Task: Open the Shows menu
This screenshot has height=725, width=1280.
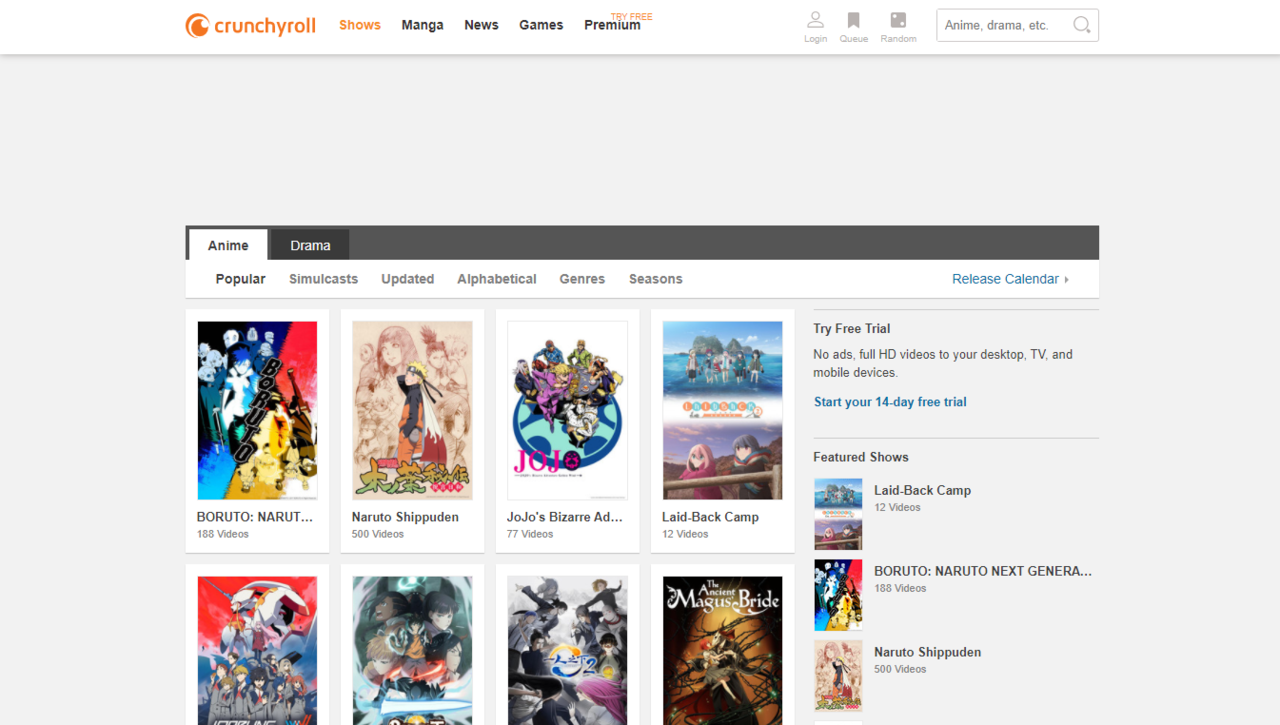Action: 360,25
